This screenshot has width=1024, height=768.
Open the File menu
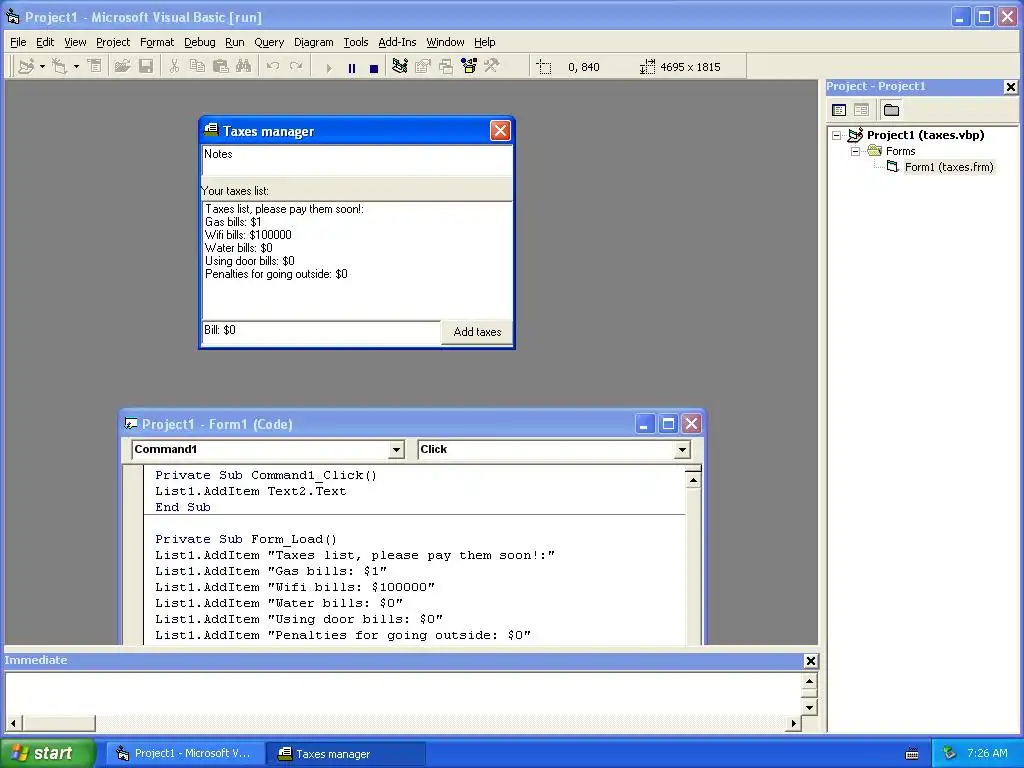(x=18, y=42)
